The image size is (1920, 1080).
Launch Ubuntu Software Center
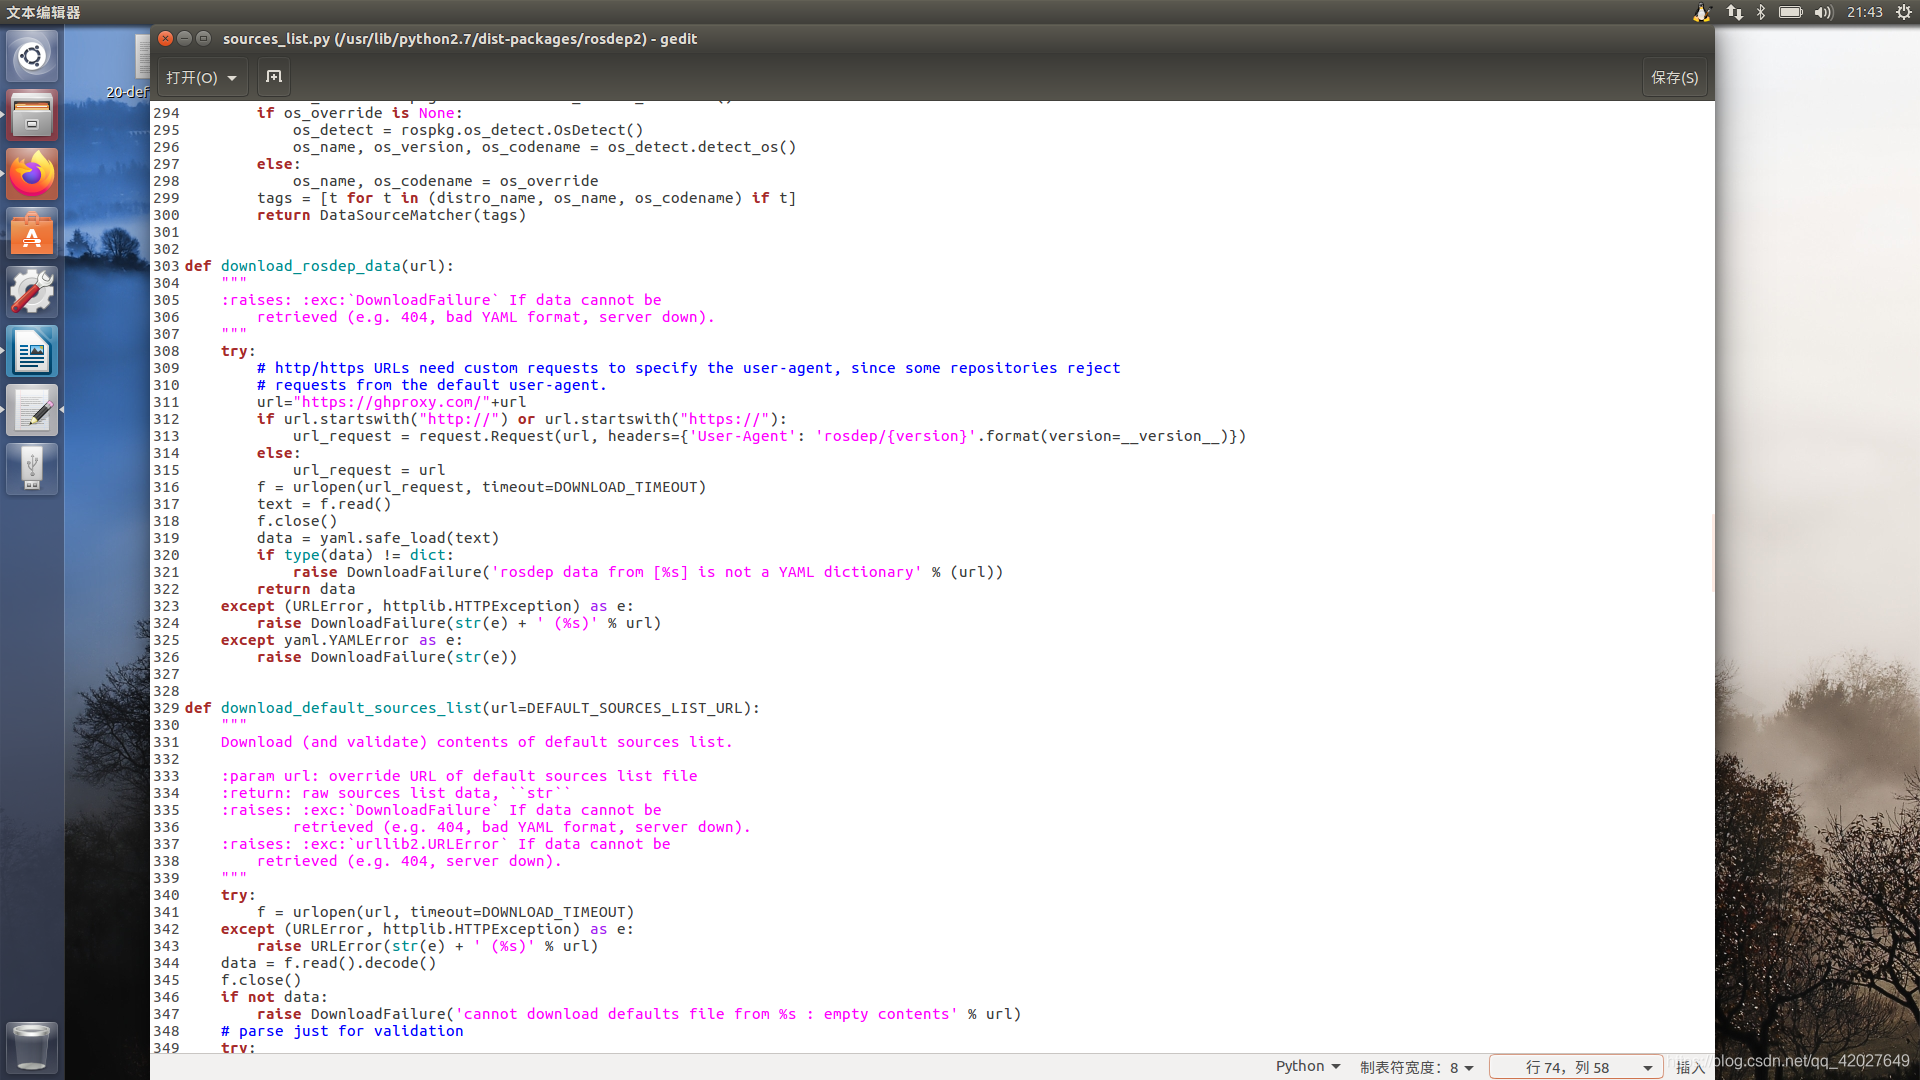point(32,234)
